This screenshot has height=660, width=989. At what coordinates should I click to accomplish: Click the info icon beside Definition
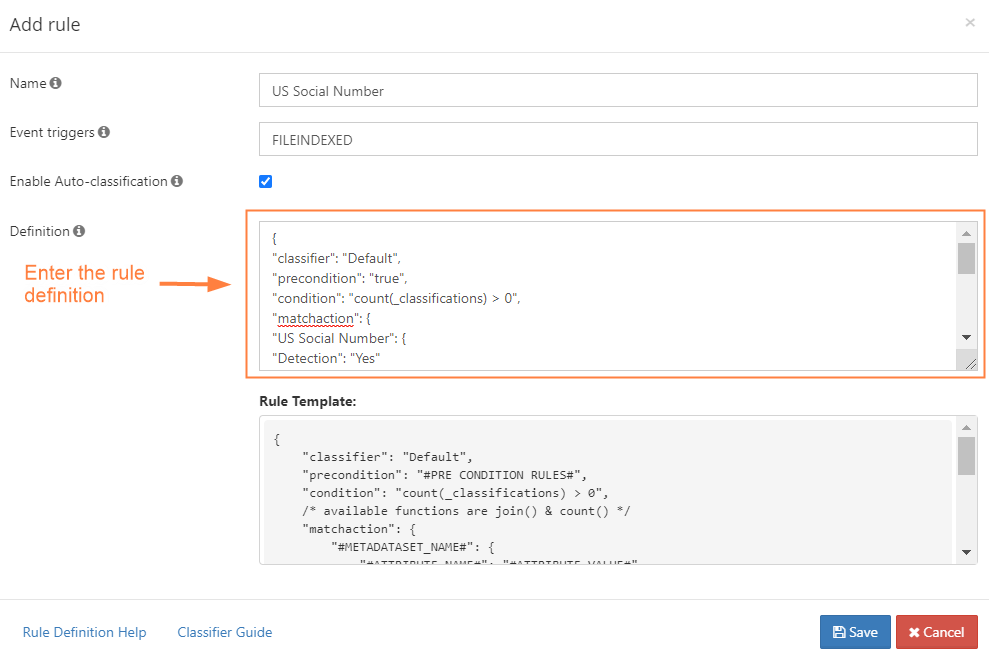(79, 231)
